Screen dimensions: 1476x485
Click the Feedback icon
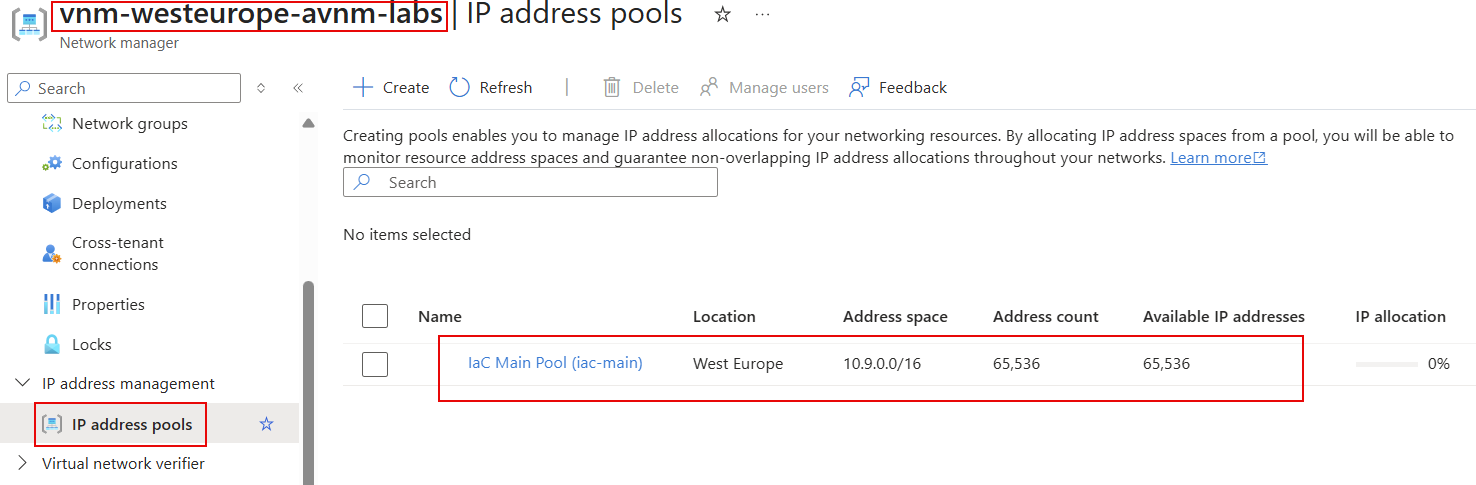tap(859, 88)
